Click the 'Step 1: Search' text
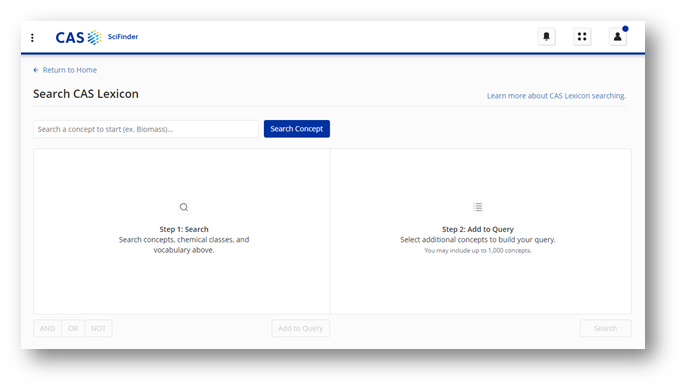 (x=184, y=229)
